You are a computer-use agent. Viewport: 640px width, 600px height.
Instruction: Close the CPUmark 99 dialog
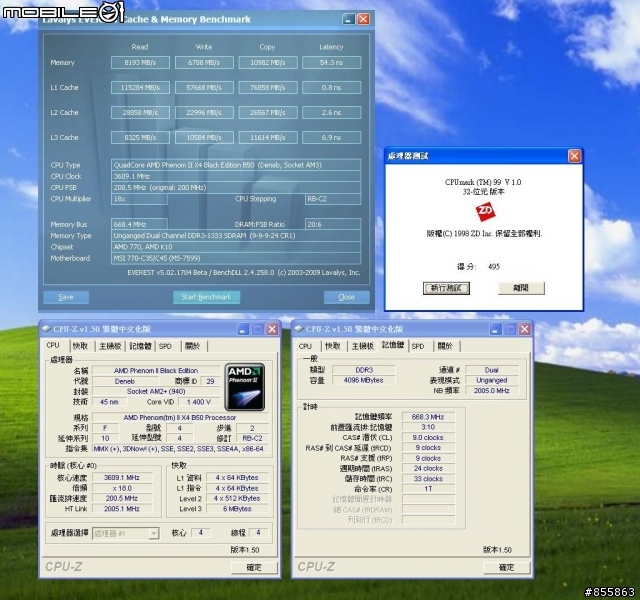[574, 156]
